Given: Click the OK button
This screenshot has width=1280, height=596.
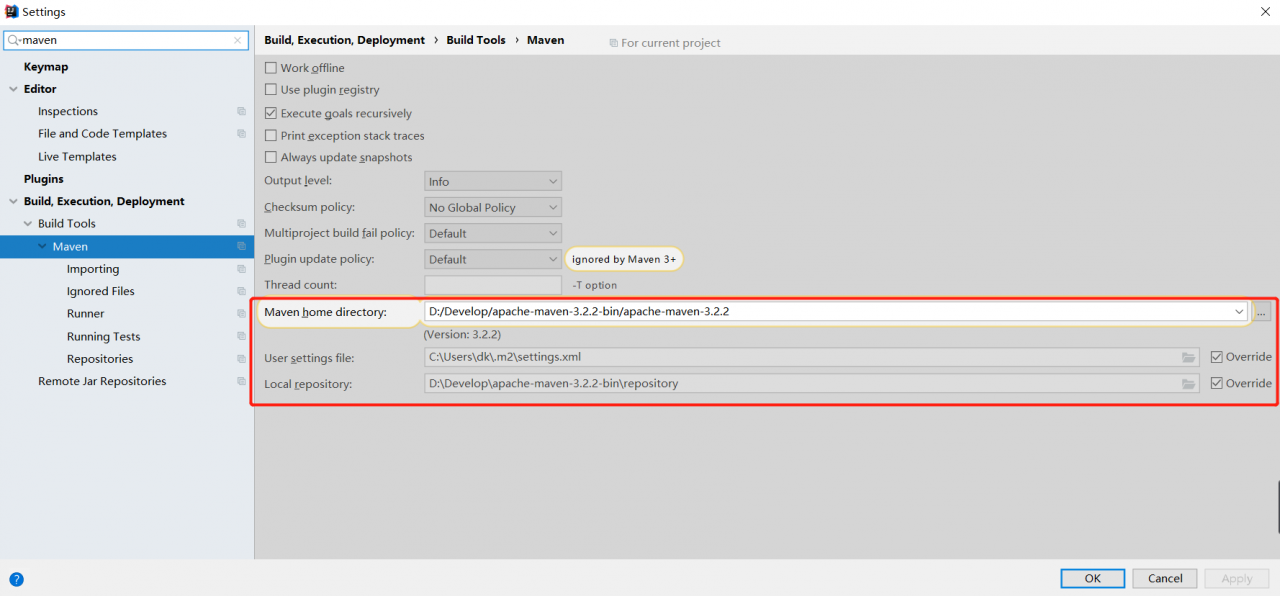Looking at the screenshot, I should tap(1092, 578).
